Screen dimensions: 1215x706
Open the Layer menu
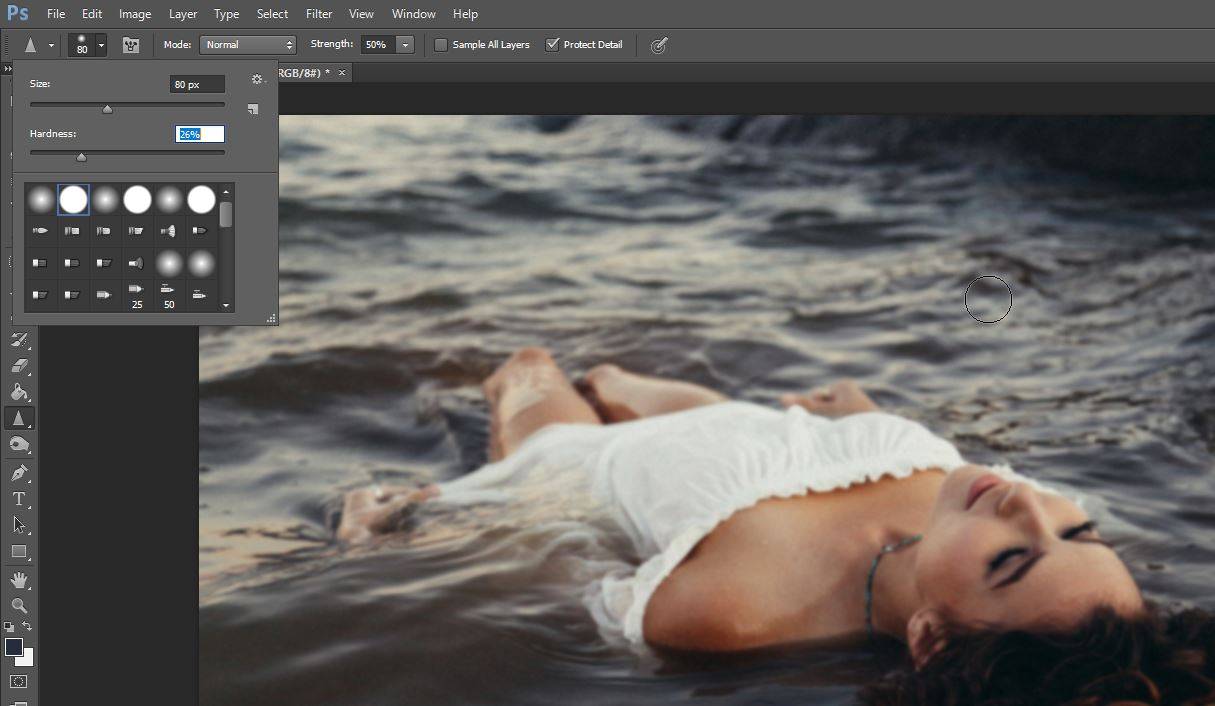click(x=183, y=14)
